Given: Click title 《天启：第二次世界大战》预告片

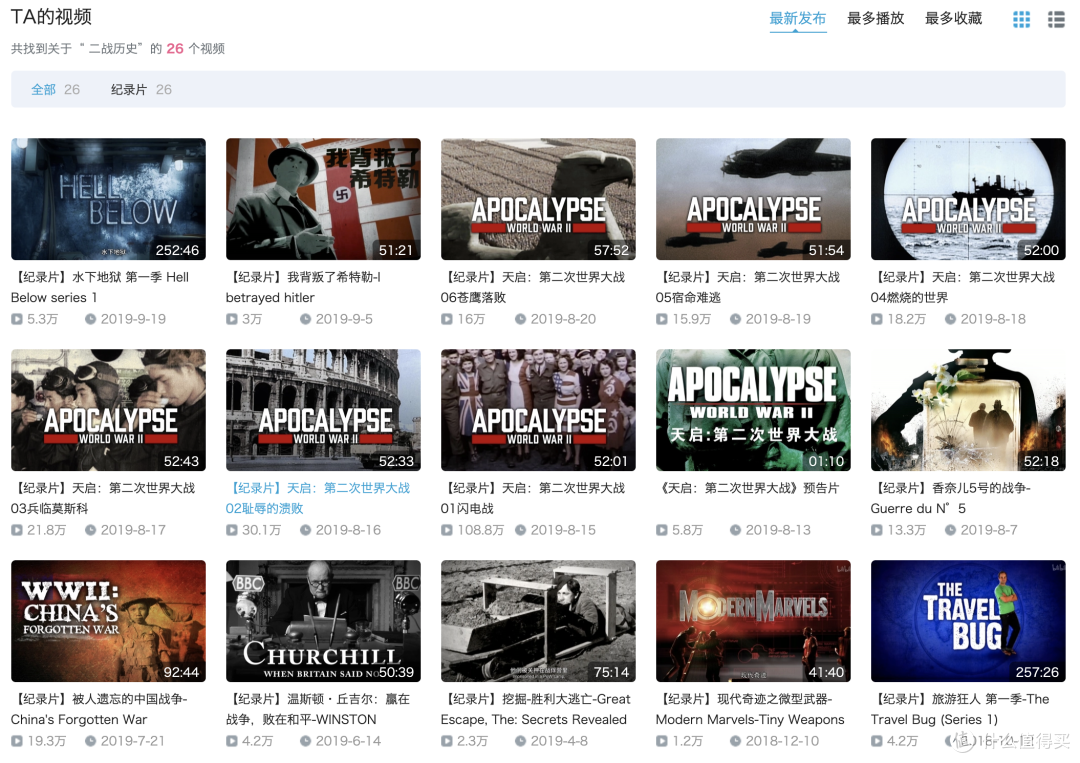Looking at the screenshot, I should tap(748, 488).
